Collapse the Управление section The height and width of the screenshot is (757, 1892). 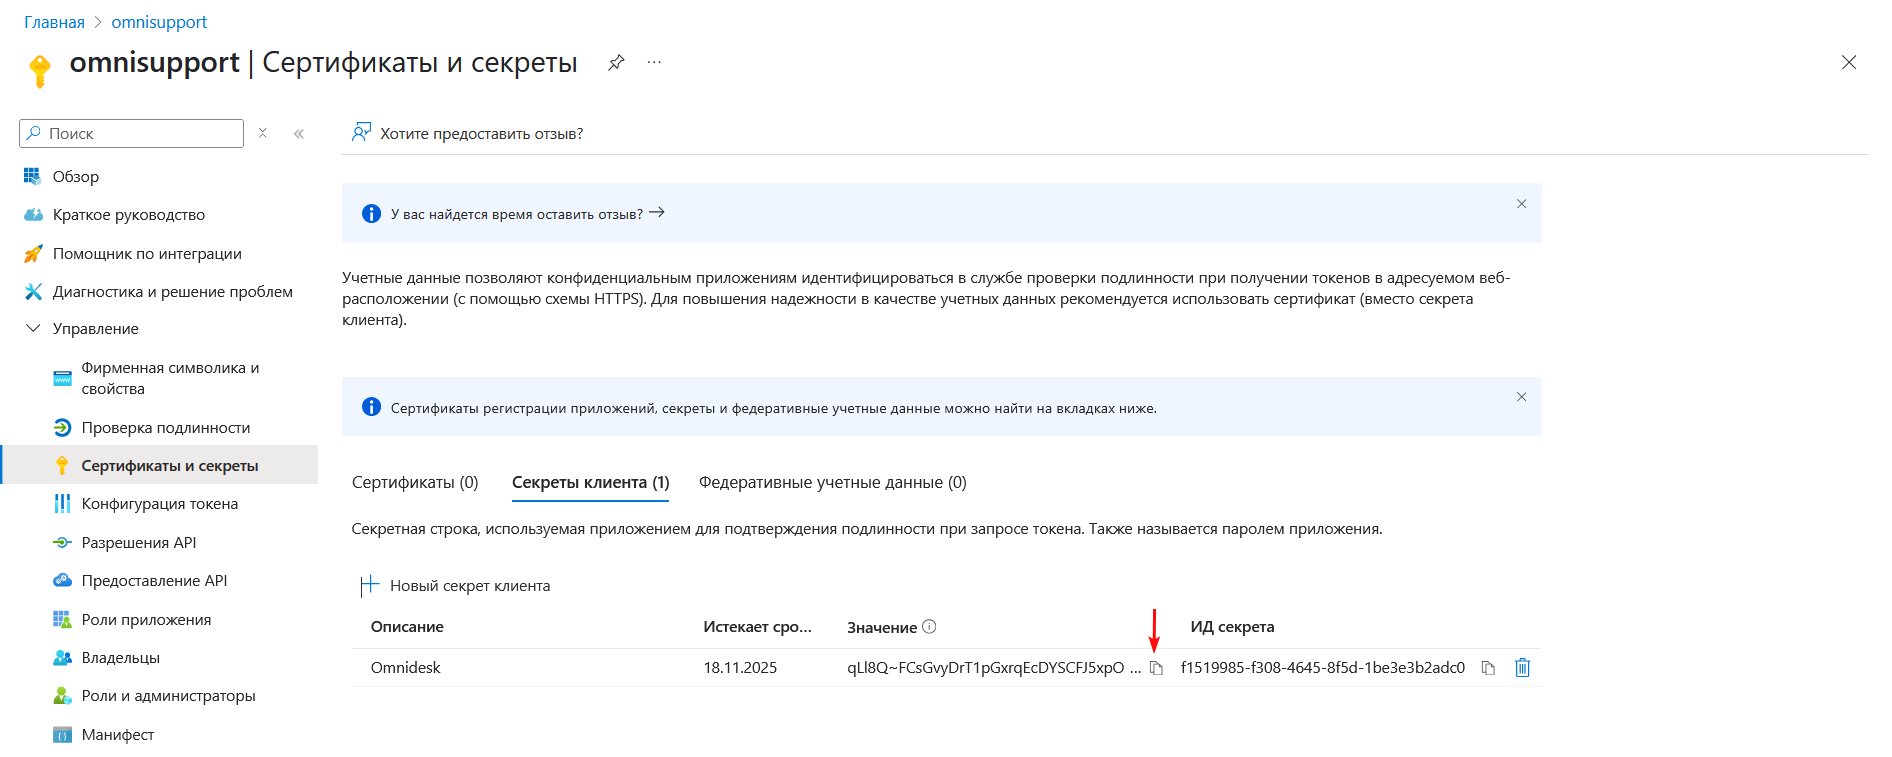33,328
